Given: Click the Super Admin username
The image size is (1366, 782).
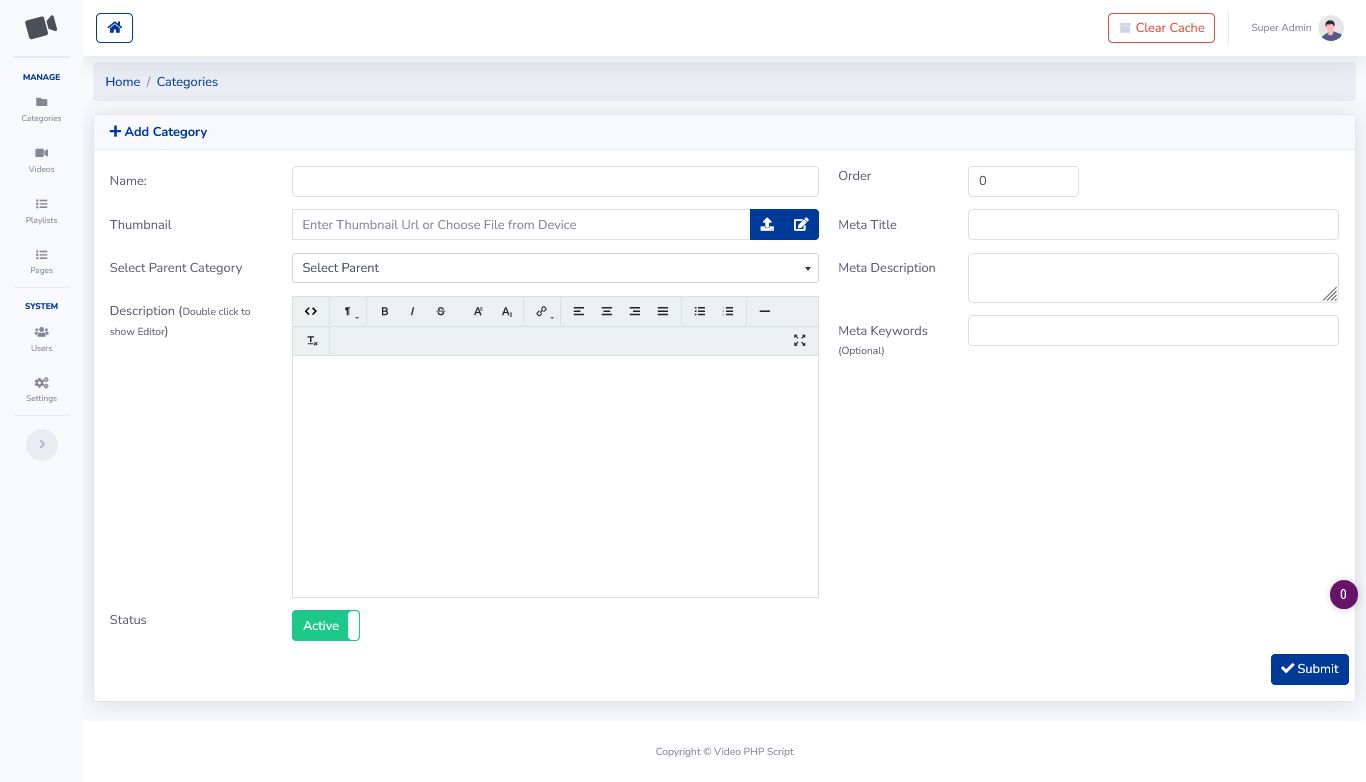Looking at the screenshot, I should click(x=1281, y=28).
